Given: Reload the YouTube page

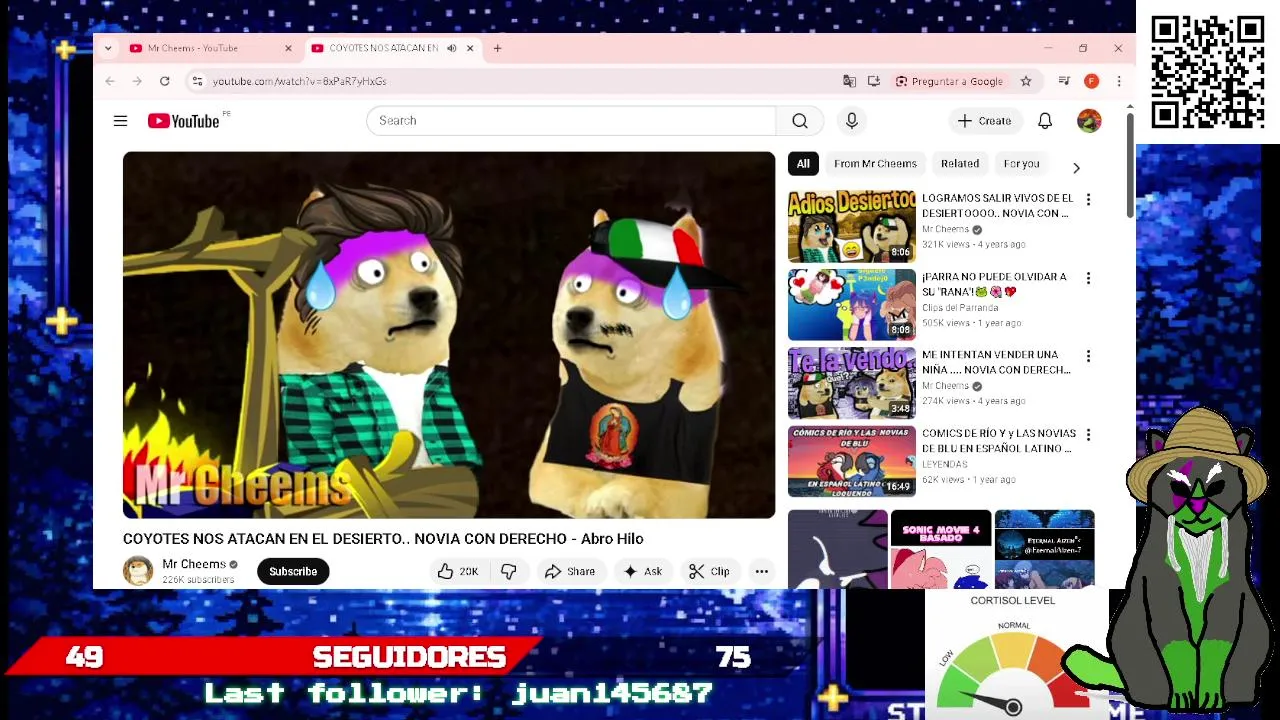Looking at the screenshot, I should click(164, 81).
